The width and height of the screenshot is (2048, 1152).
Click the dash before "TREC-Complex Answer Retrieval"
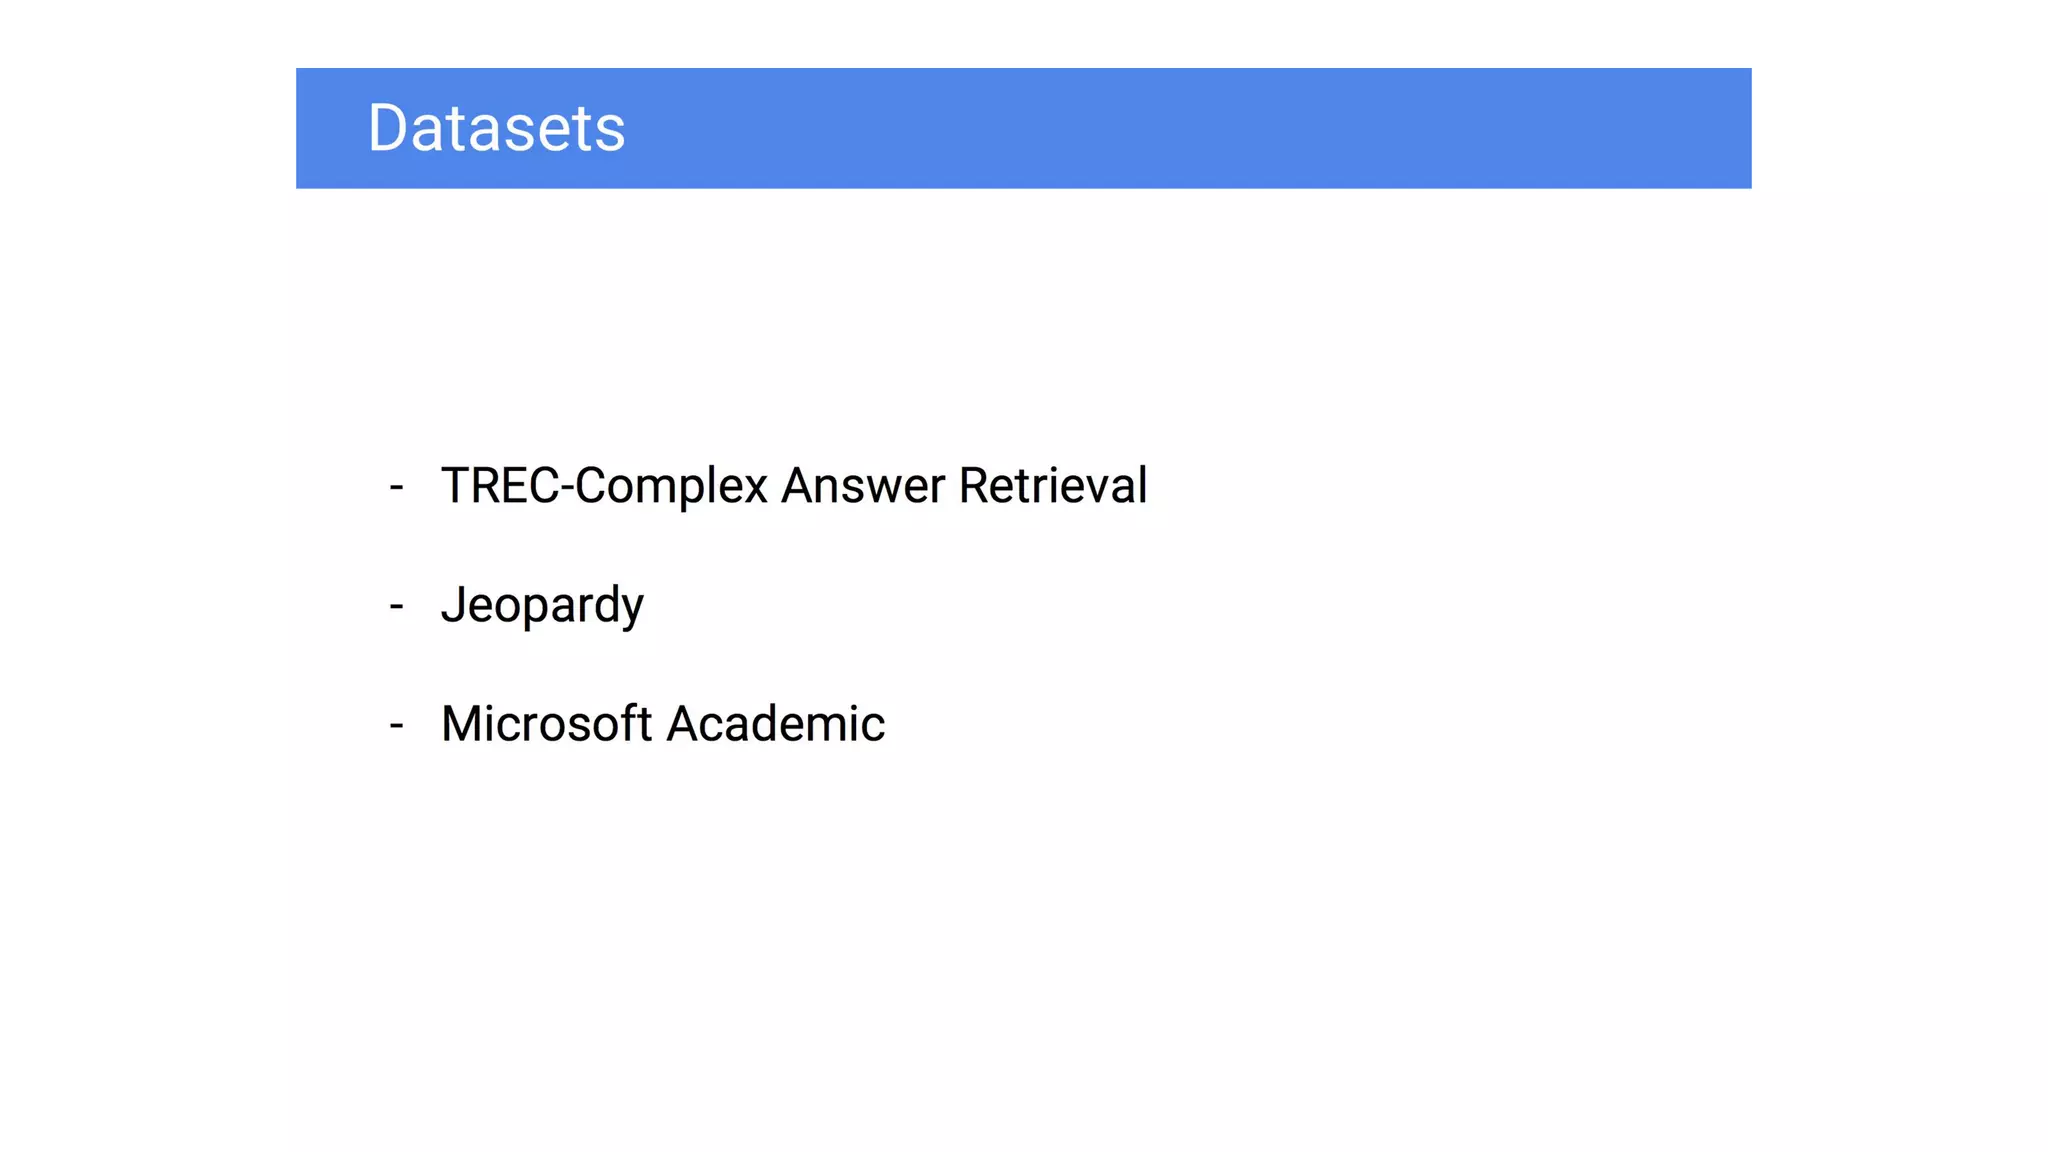tap(397, 488)
